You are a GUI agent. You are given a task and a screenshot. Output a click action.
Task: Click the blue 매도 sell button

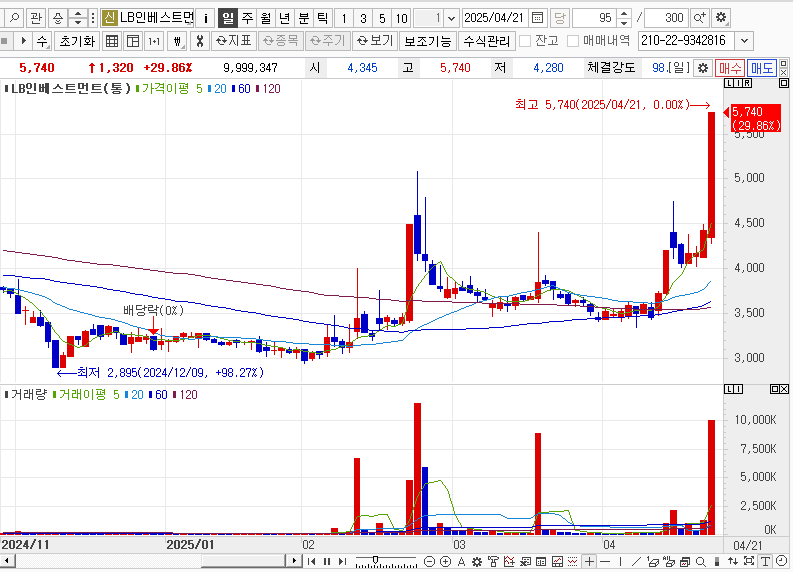coord(762,68)
